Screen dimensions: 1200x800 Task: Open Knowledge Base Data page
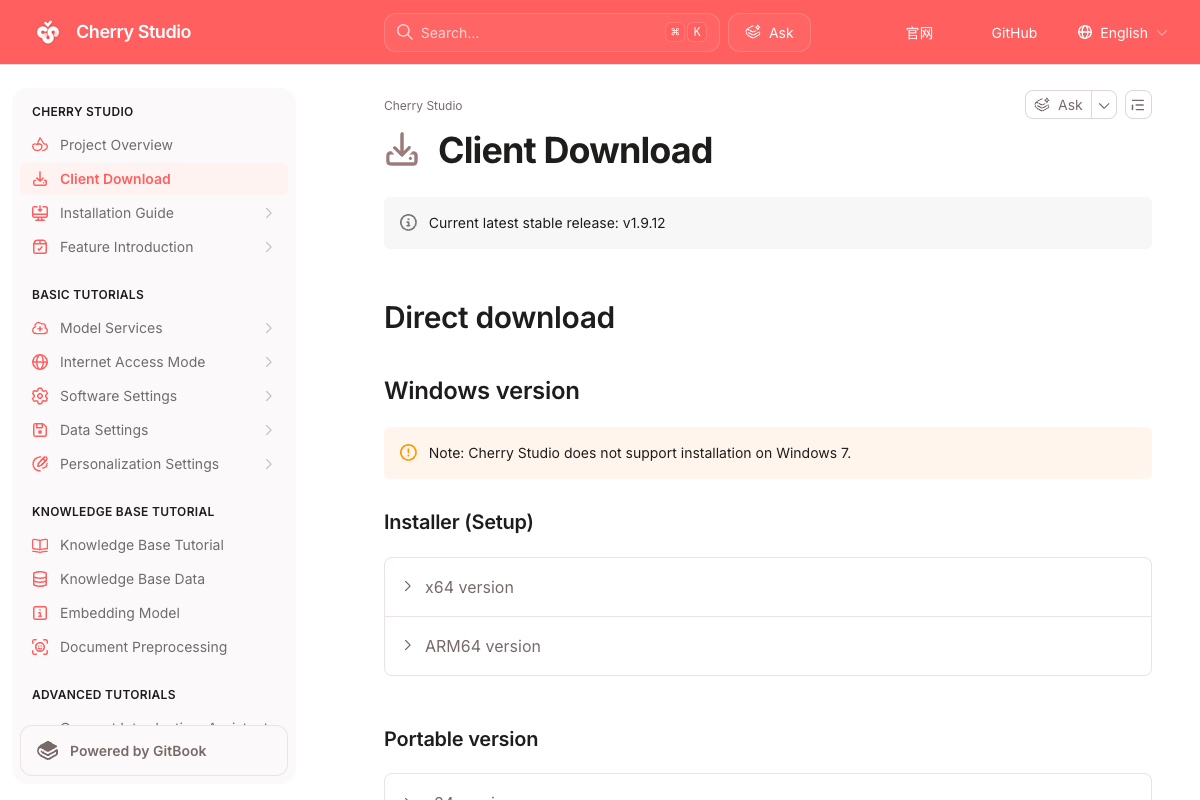point(154,579)
